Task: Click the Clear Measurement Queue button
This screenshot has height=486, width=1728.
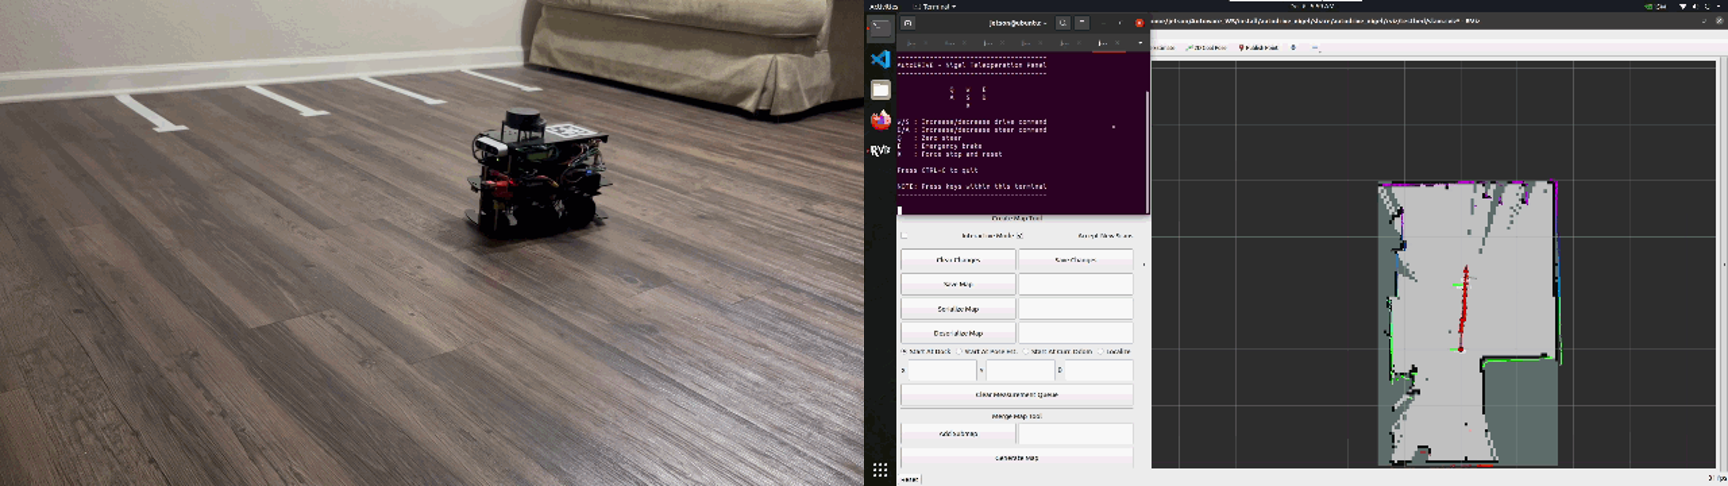Action: (x=1016, y=395)
